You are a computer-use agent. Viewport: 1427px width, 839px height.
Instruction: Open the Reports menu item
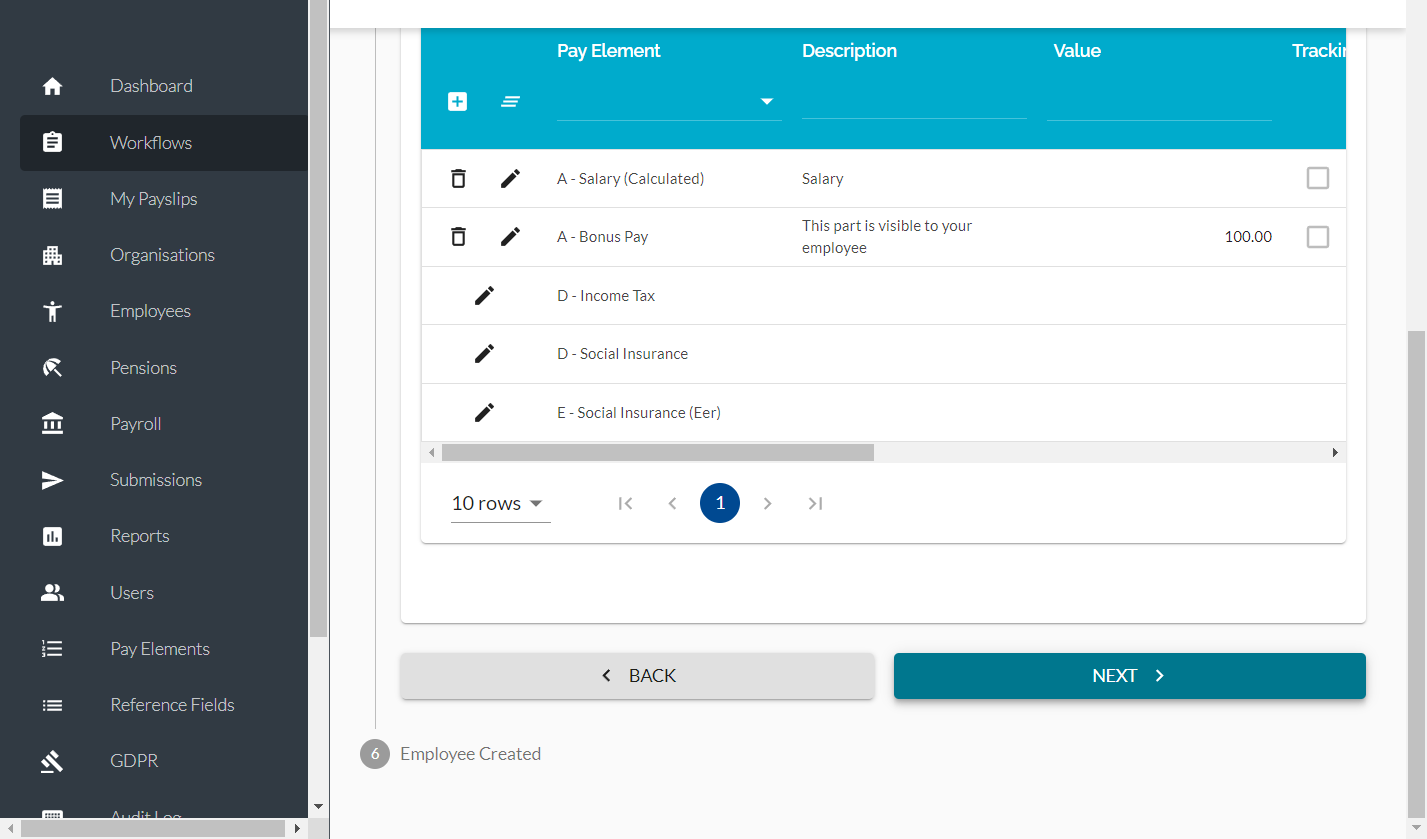click(164, 536)
